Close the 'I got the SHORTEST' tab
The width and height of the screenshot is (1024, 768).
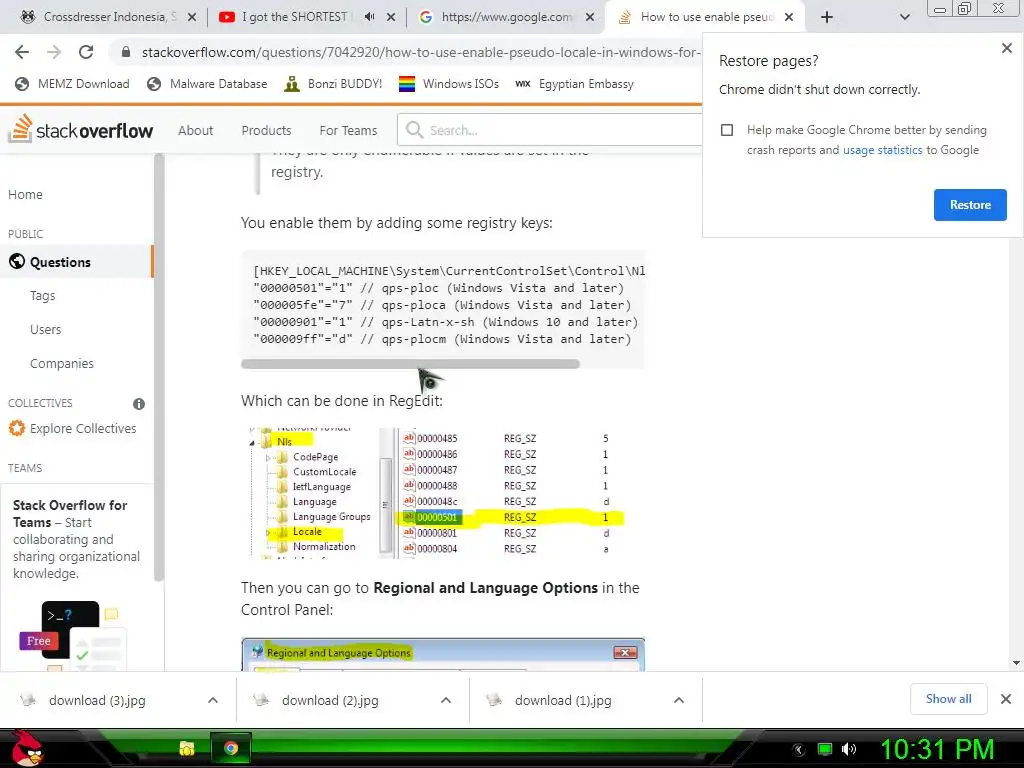coord(391,18)
